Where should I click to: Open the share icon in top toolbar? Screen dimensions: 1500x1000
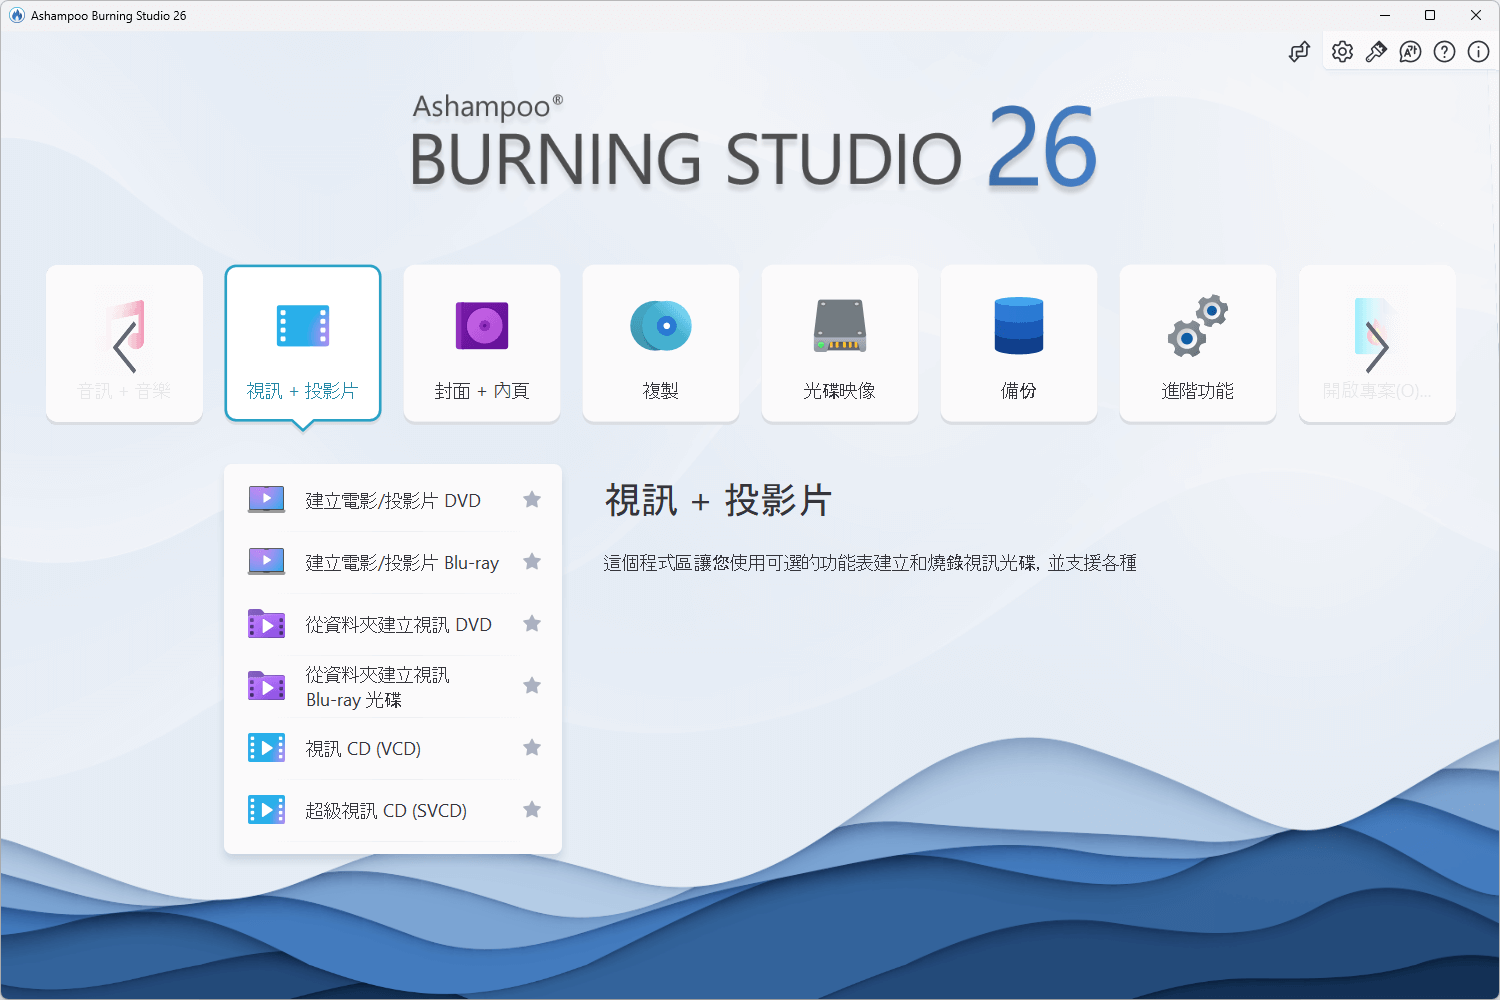coord(1299,52)
